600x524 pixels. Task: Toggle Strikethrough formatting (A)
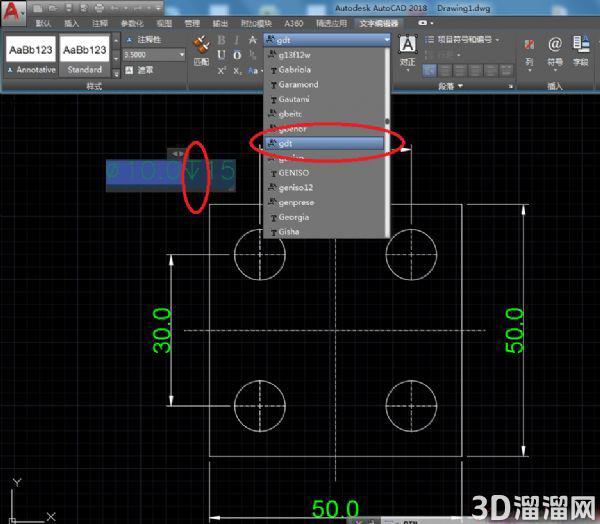click(253, 40)
